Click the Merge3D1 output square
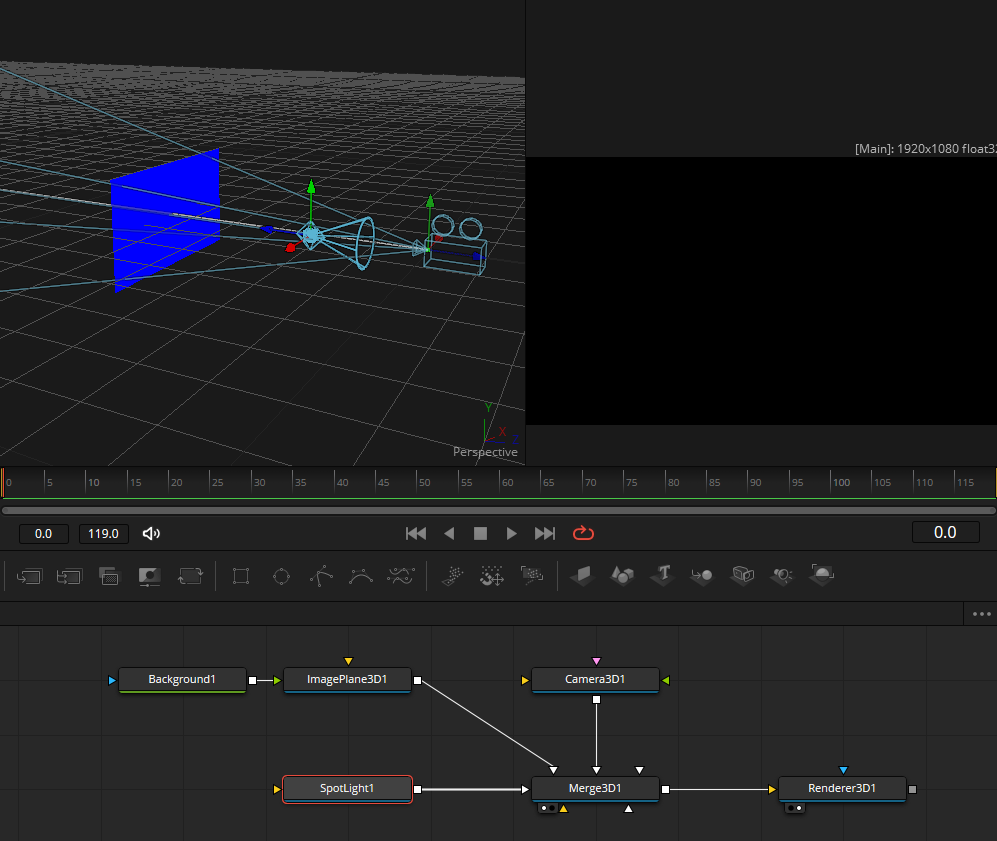The width and height of the screenshot is (997, 841). [666, 790]
